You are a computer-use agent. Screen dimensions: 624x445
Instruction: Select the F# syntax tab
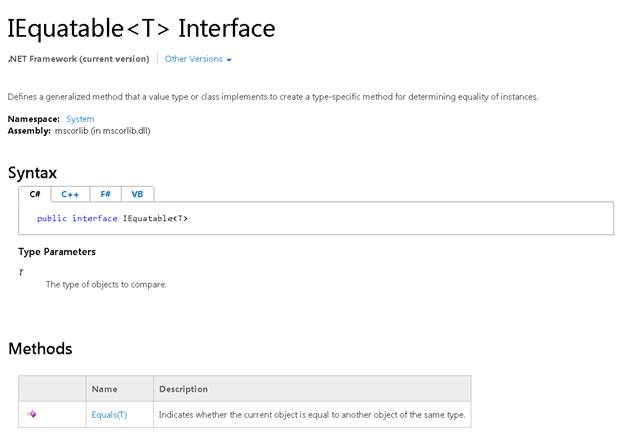pyautogui.click(x=105, y=194)
